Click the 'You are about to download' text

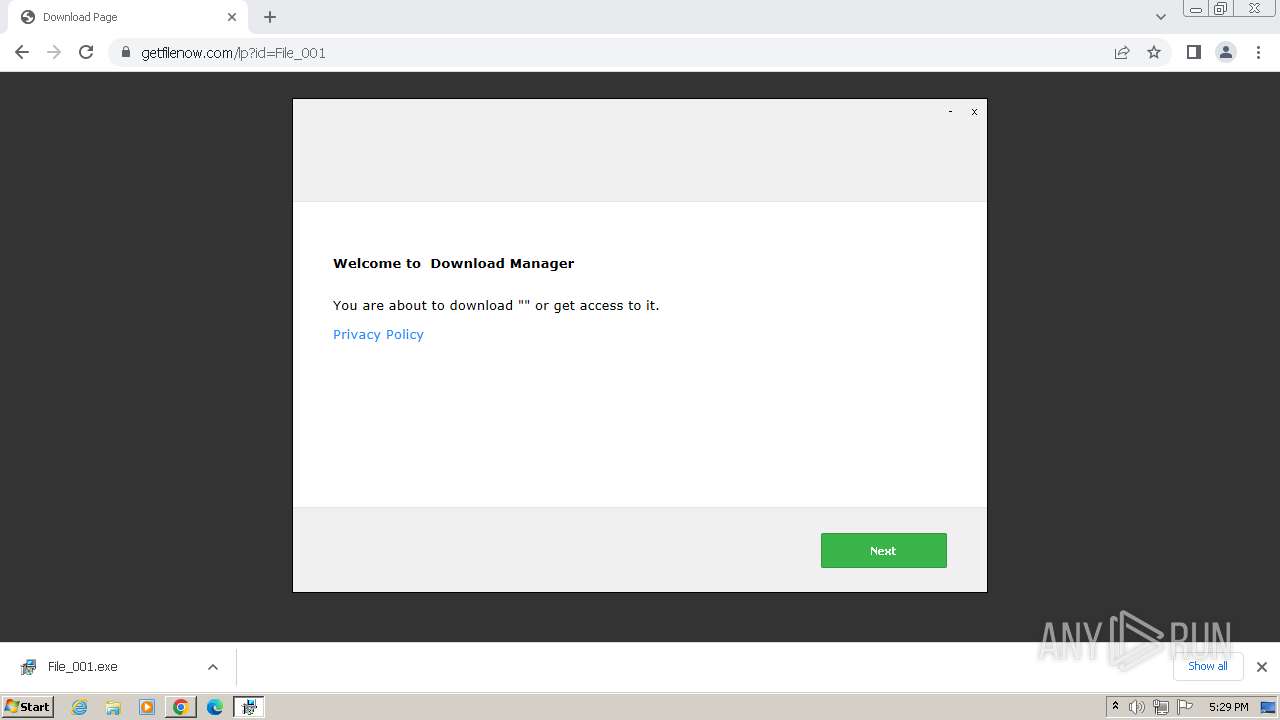click(496, 306)
